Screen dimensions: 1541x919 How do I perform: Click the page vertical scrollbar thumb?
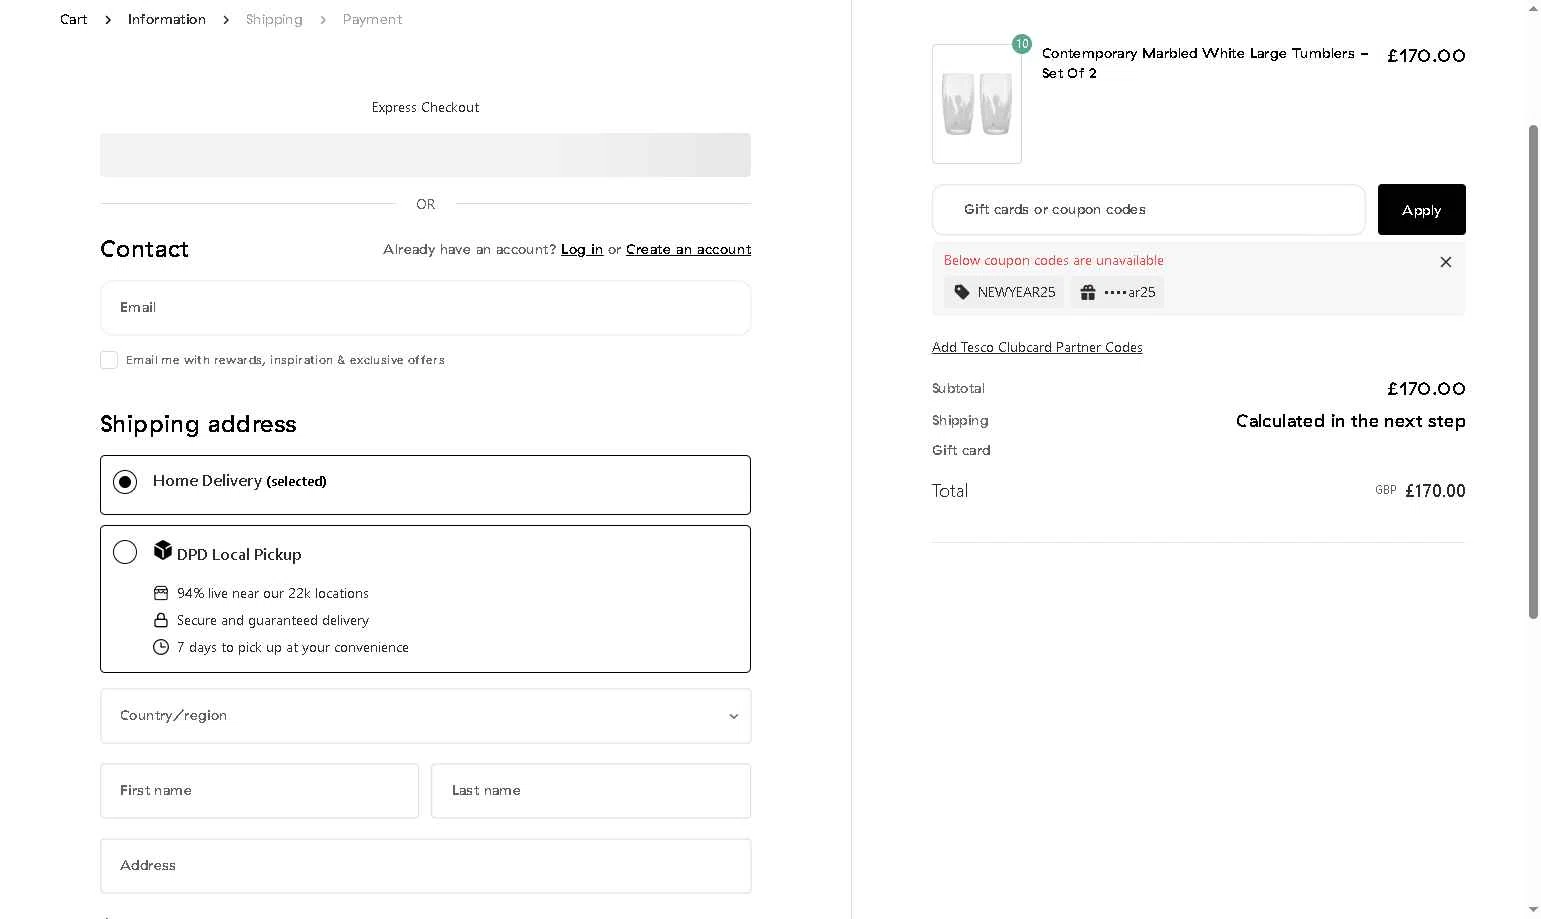click(1533, 370)
